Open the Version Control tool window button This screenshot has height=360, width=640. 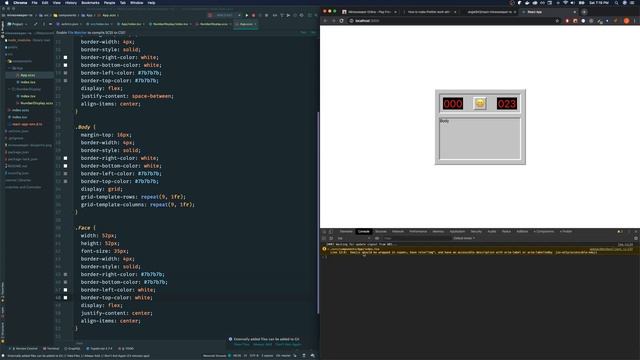click(24, 349)
